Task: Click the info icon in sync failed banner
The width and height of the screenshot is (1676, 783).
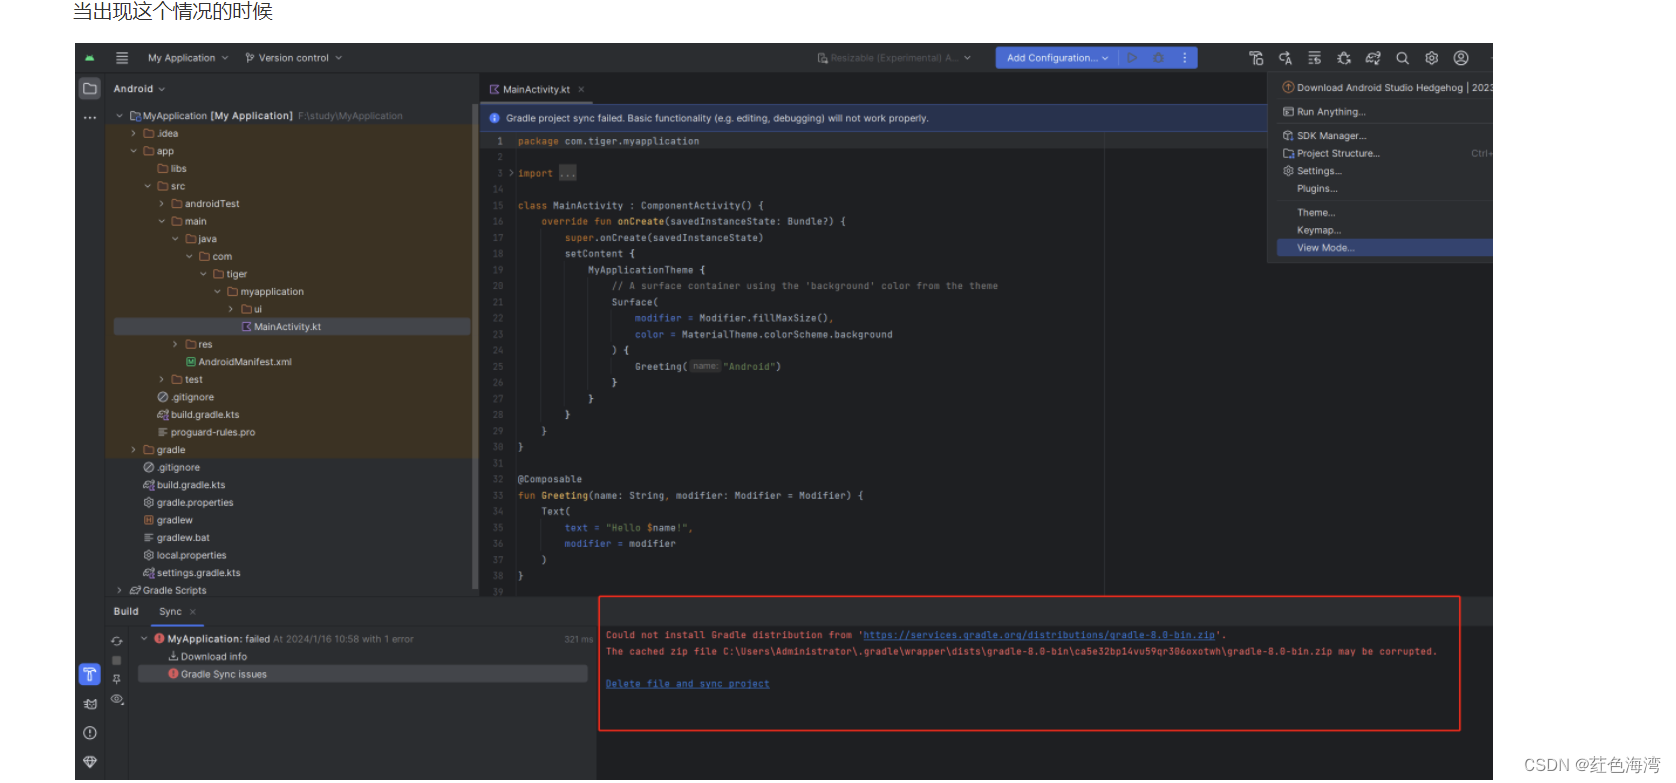Action: [x=494, y=118]
